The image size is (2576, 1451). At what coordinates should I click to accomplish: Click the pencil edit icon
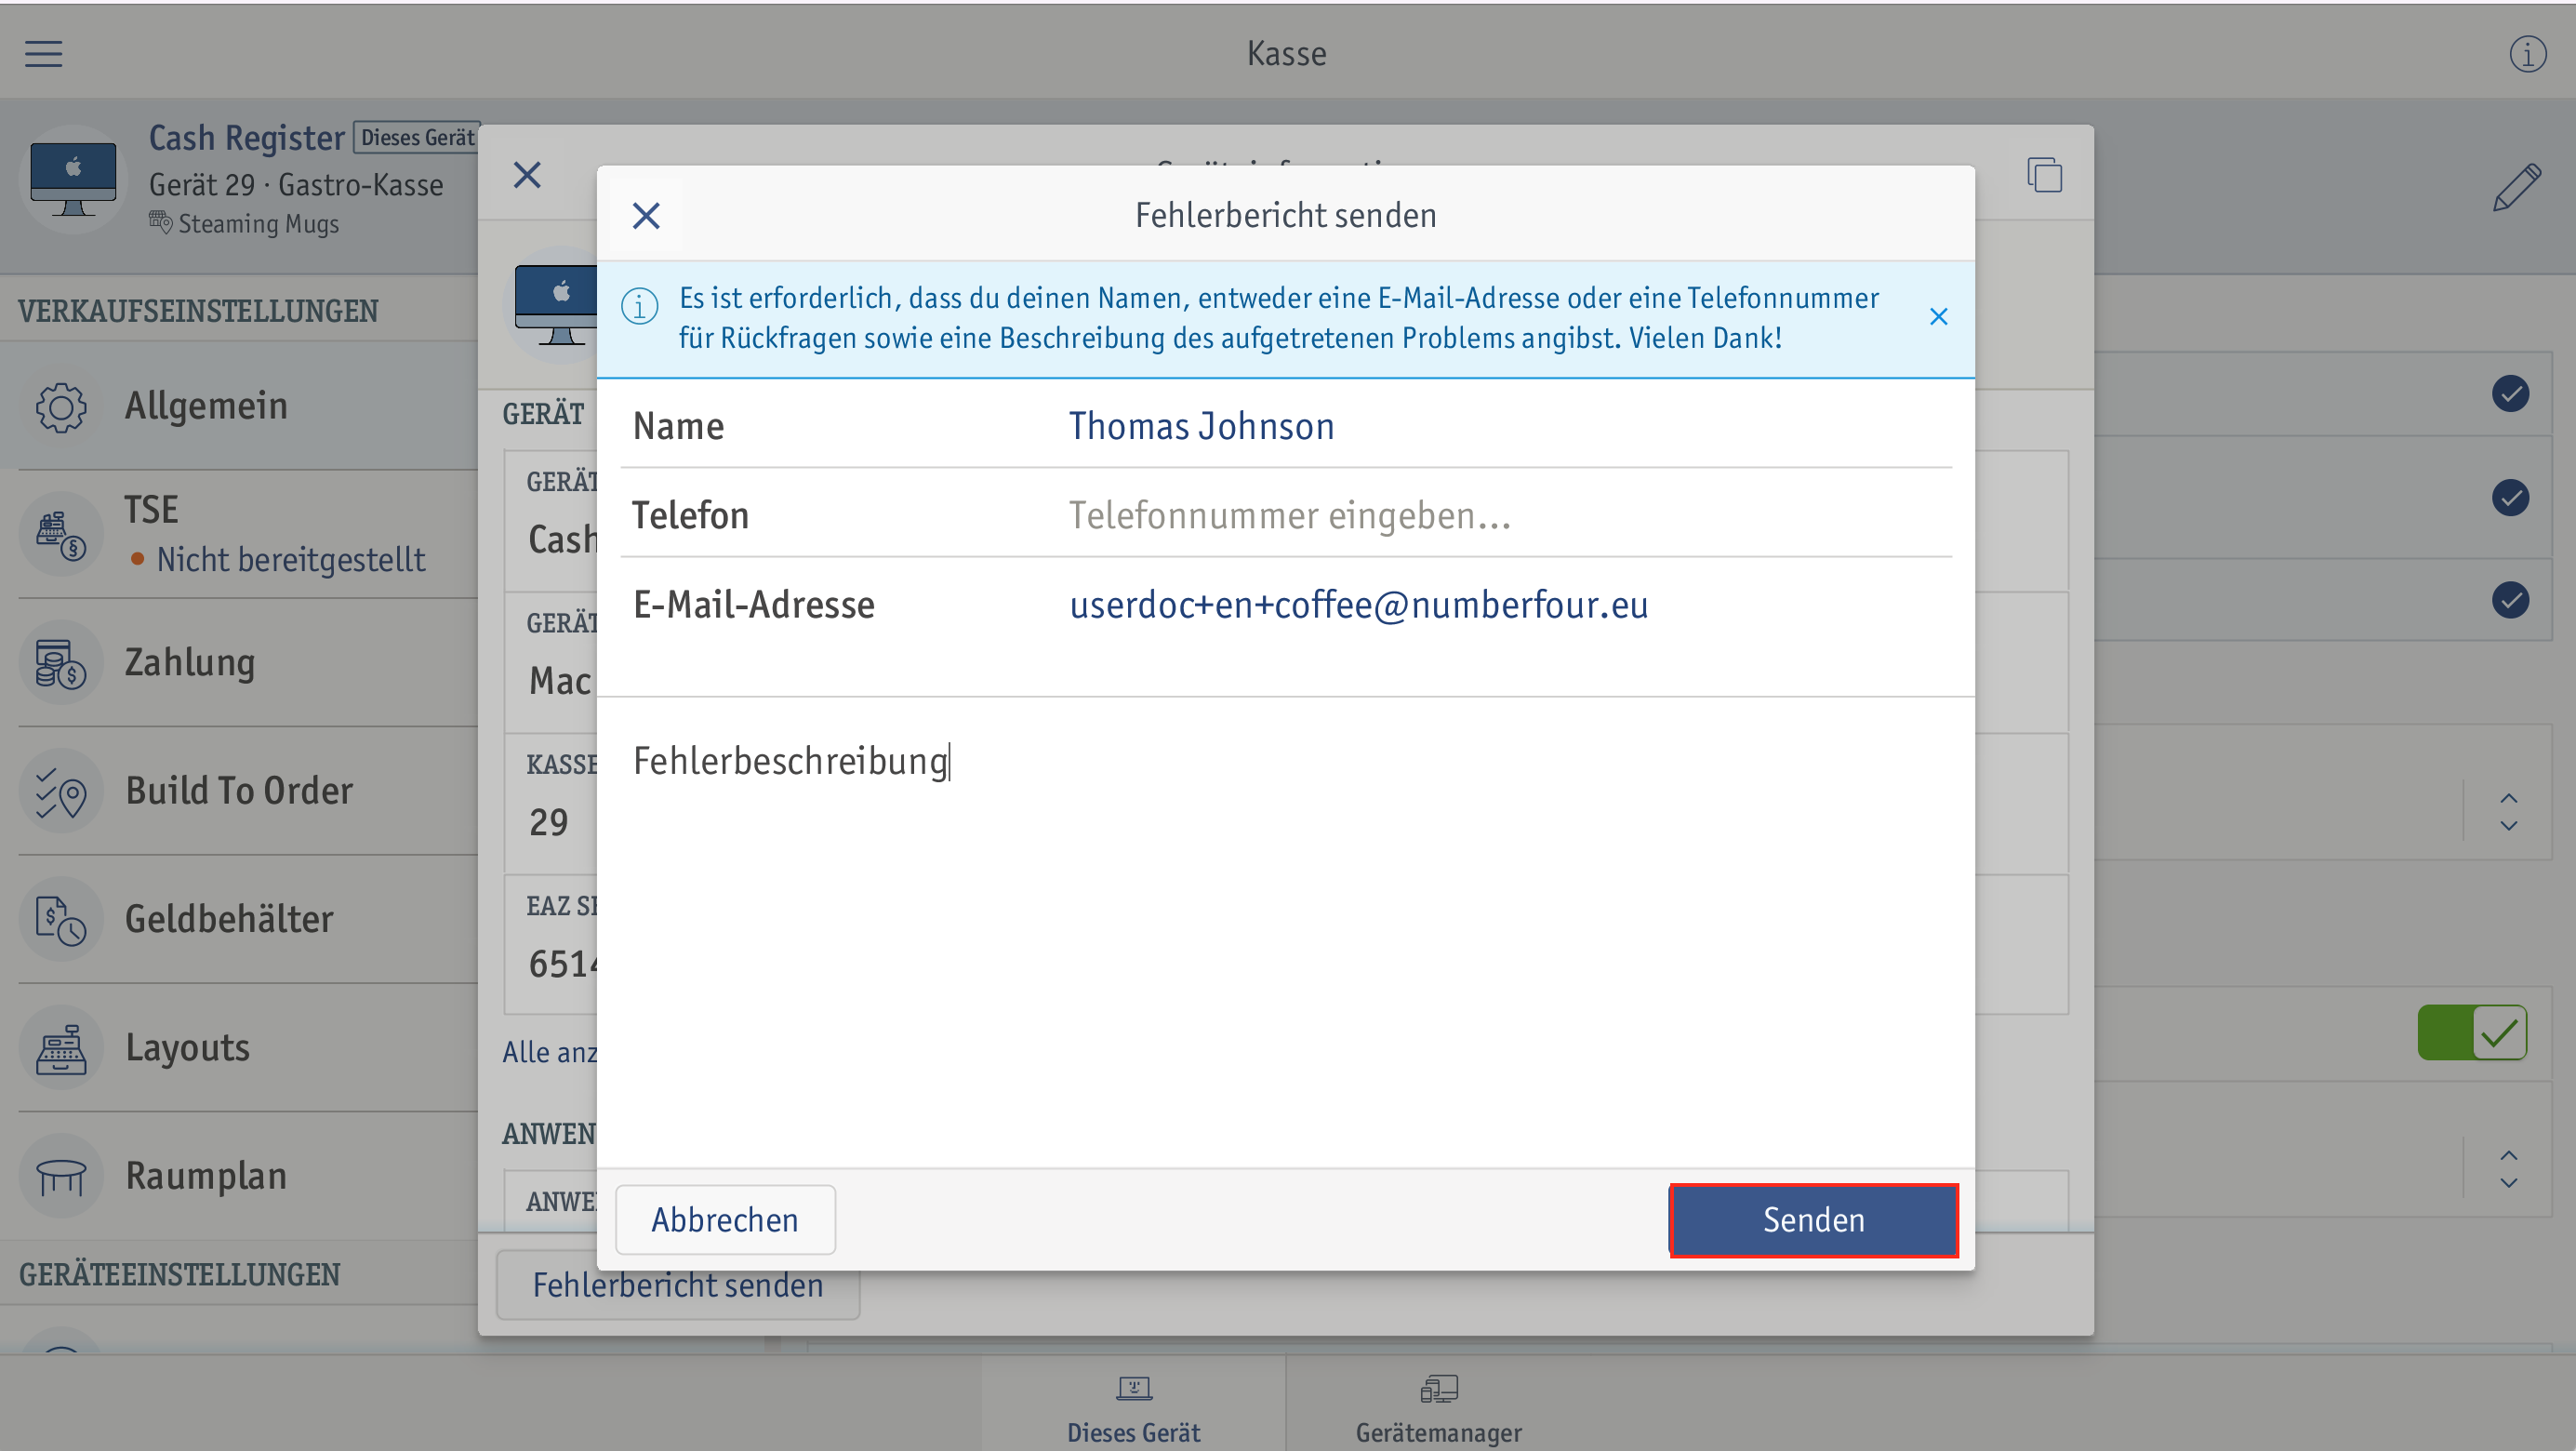coord(2516,187)
